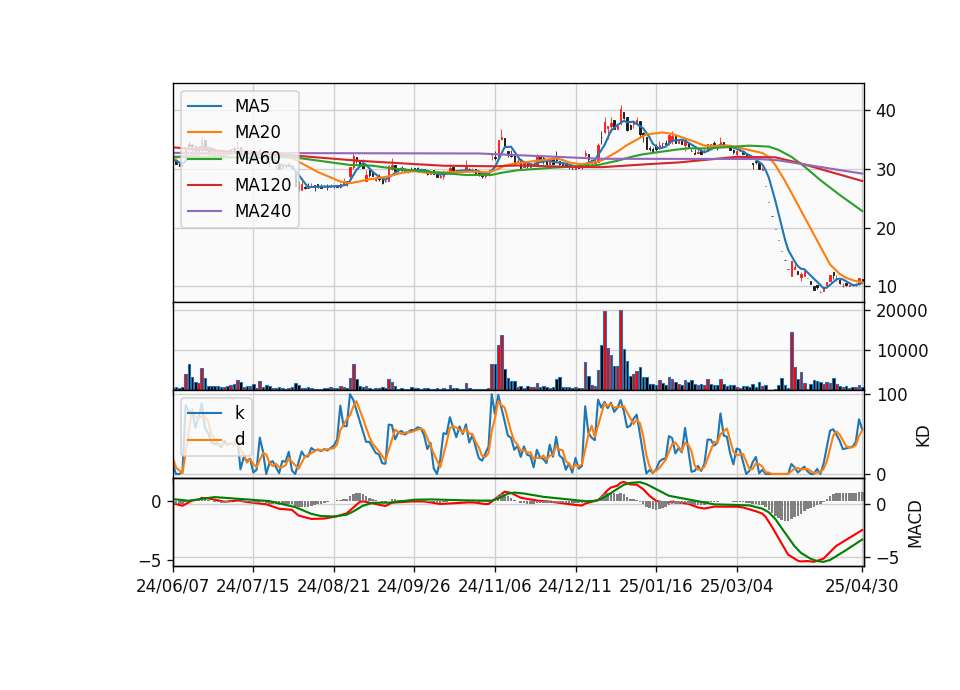Click the 'k' legend label in KD panel

239,413
